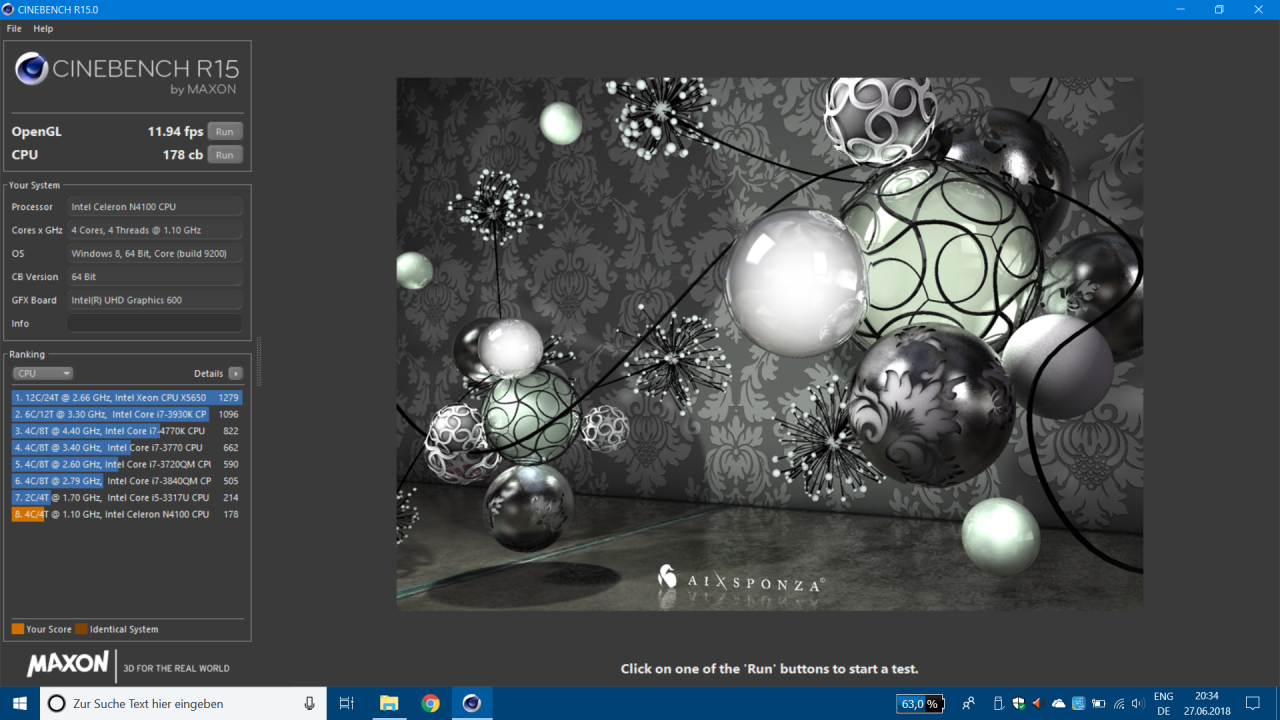Open the Wi-Fi network tray icon
Screen dimensions: 1280x720
click(1119, 704)
